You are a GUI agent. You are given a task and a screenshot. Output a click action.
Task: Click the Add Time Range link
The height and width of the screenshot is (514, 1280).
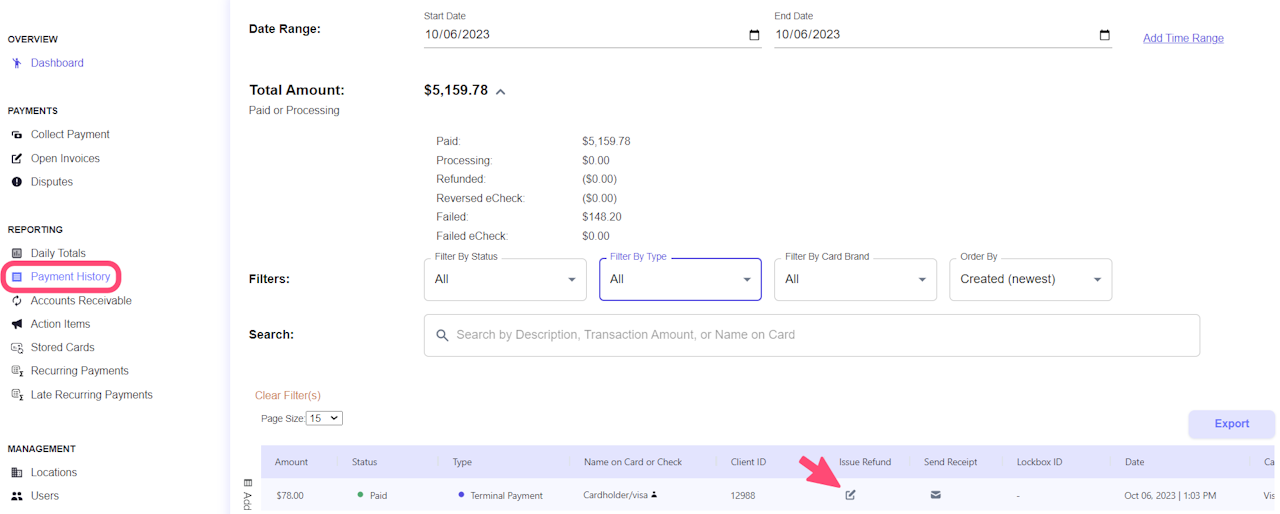tap(1183, 38)
